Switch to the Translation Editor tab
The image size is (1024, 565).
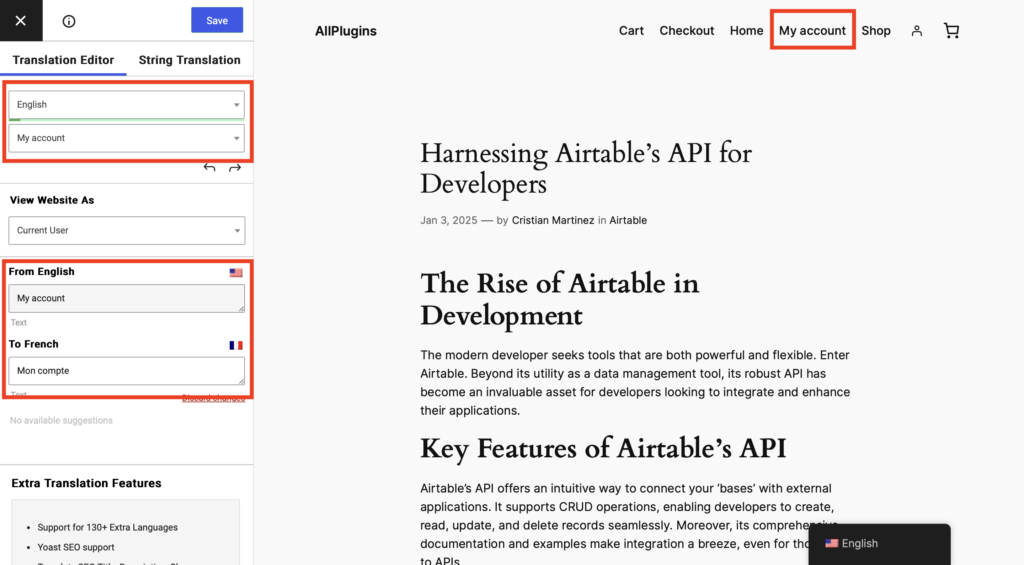[63, 60]
